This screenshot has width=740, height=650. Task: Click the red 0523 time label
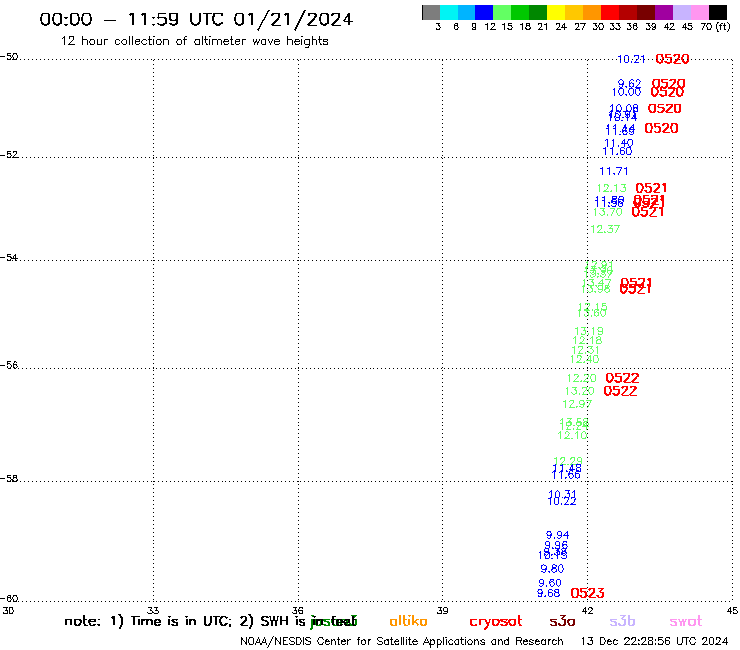[587, 593]
